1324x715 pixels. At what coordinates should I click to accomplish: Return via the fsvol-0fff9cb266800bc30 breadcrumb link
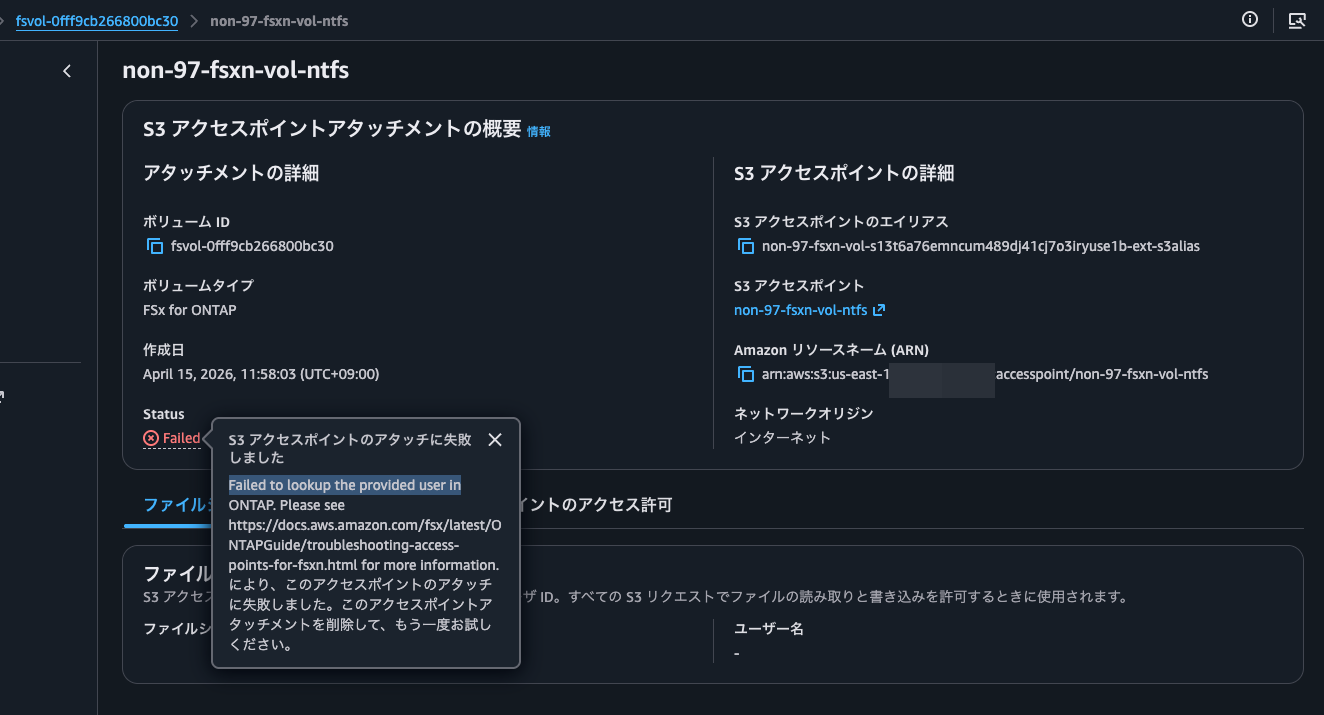pos(95,20)
